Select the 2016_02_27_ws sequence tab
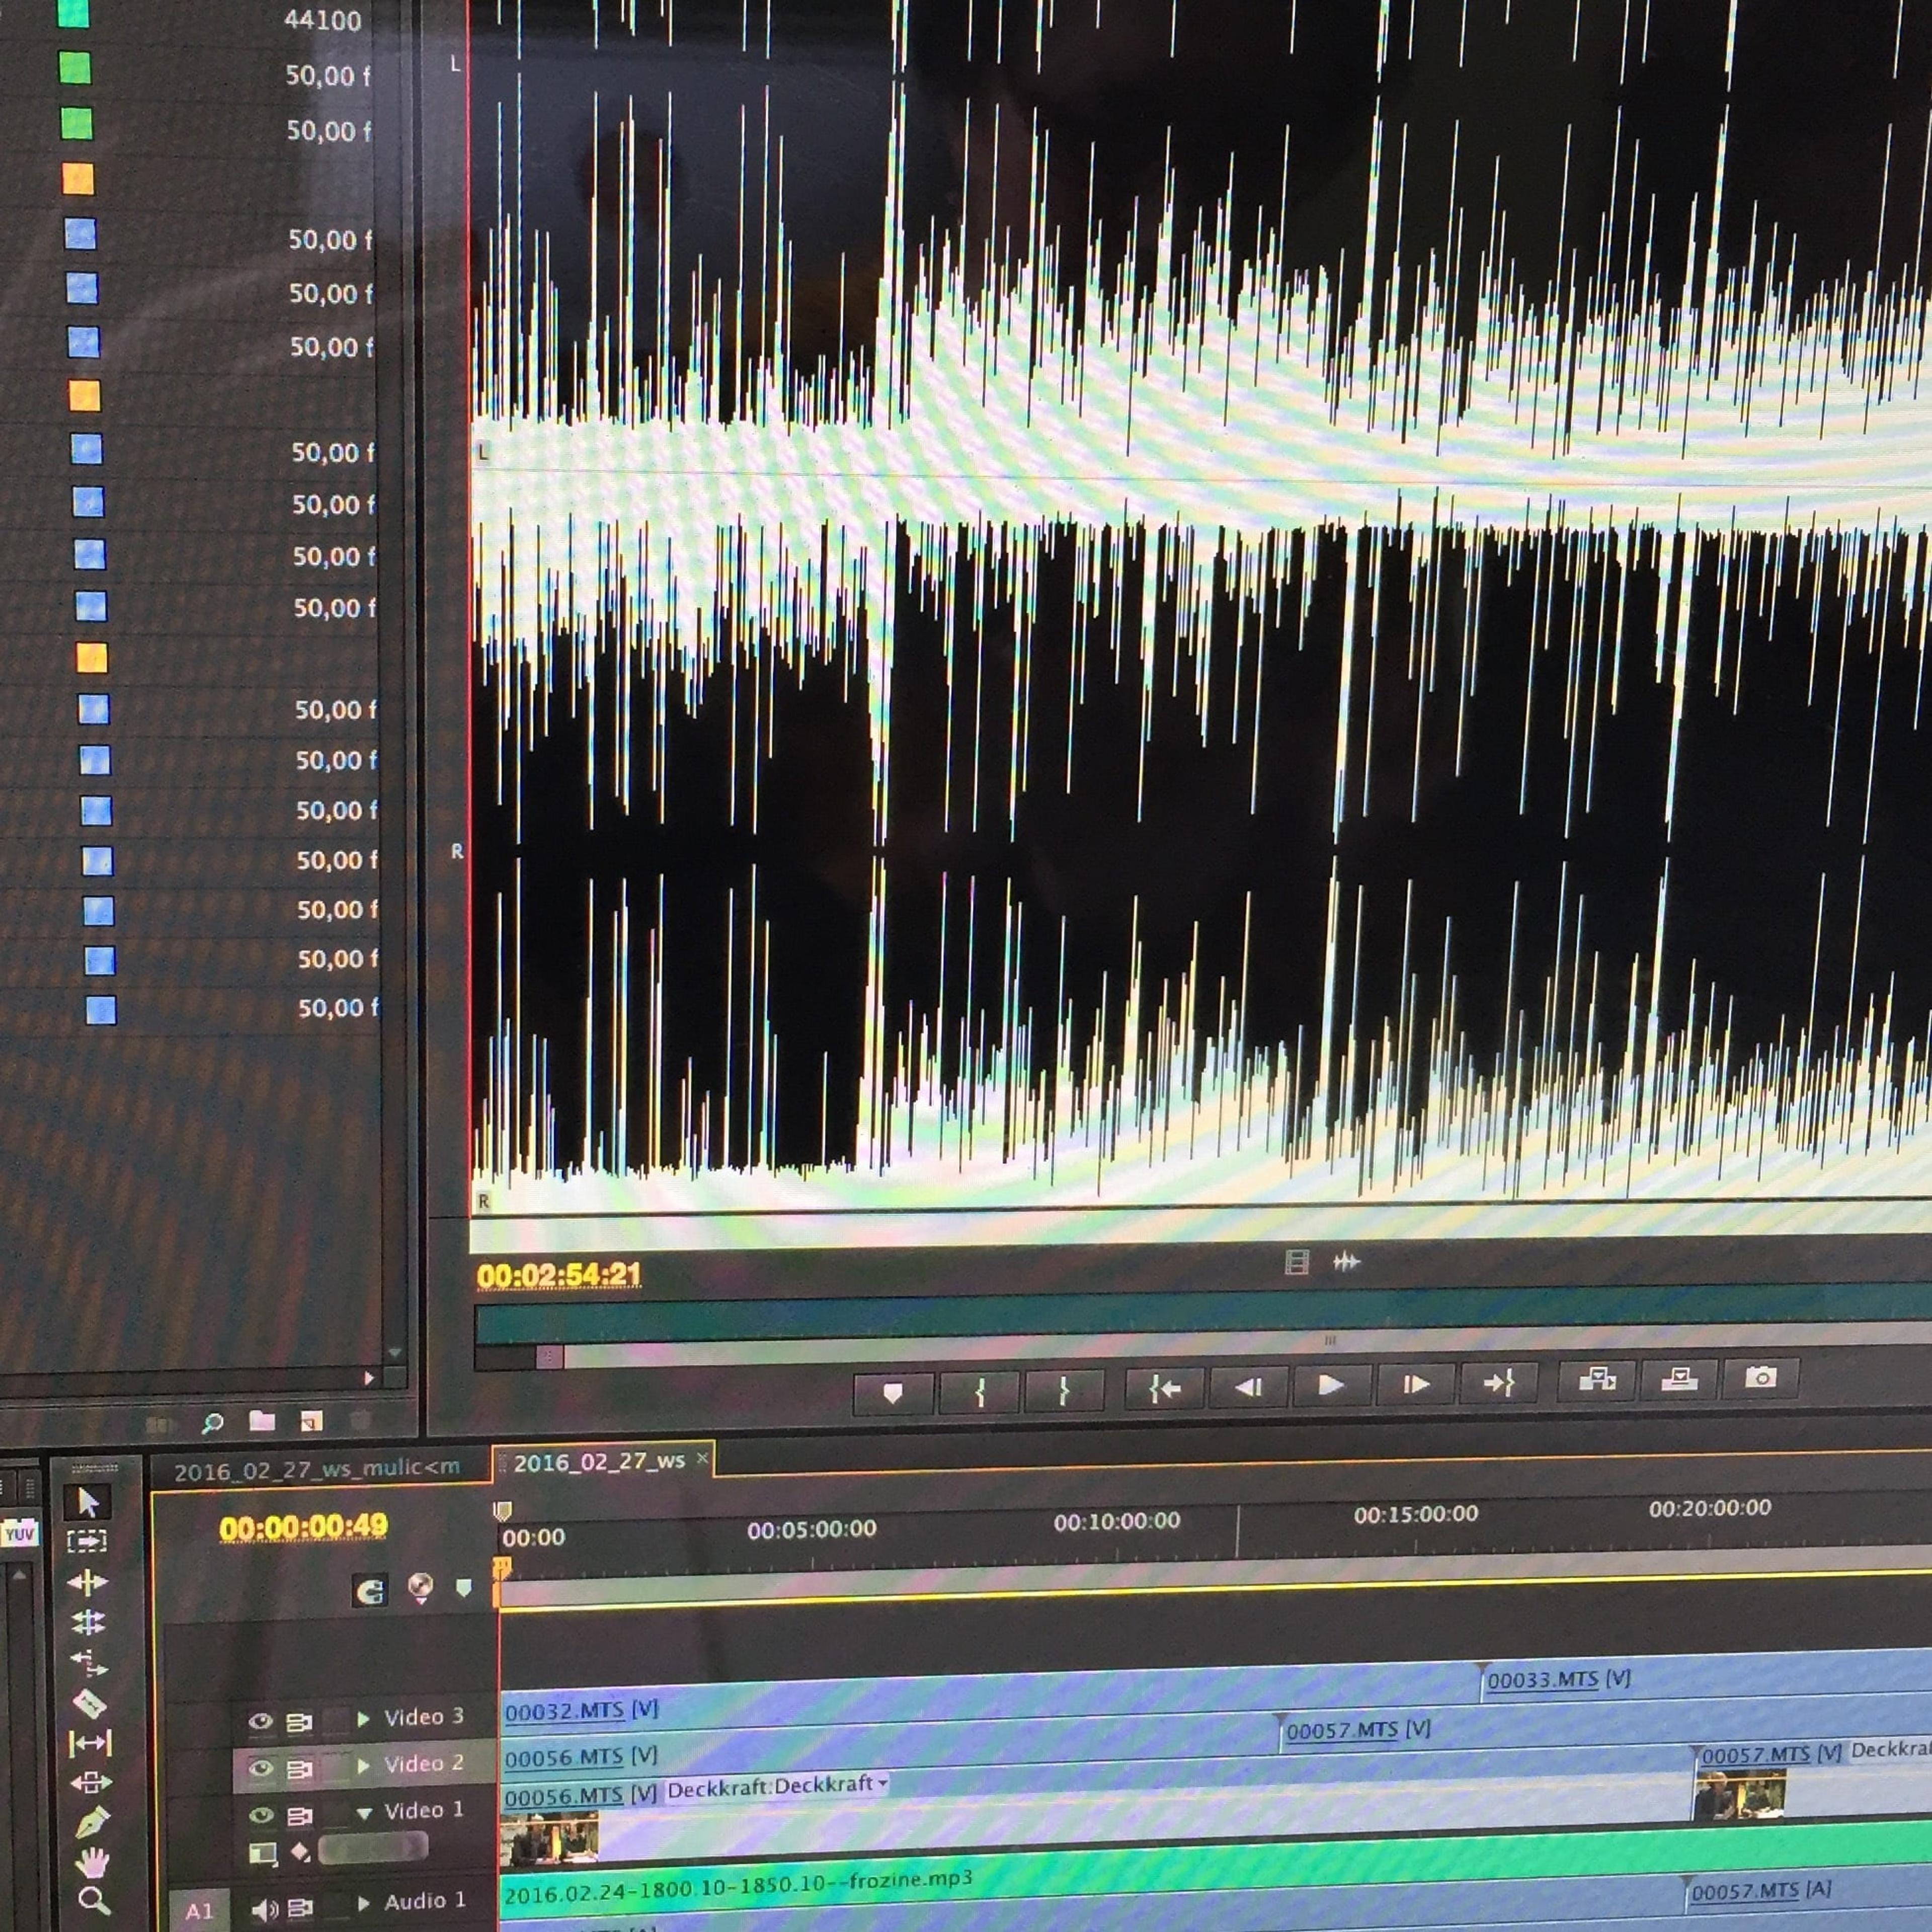This screenshot has height=1932, width=1932. pos(599,1462)
